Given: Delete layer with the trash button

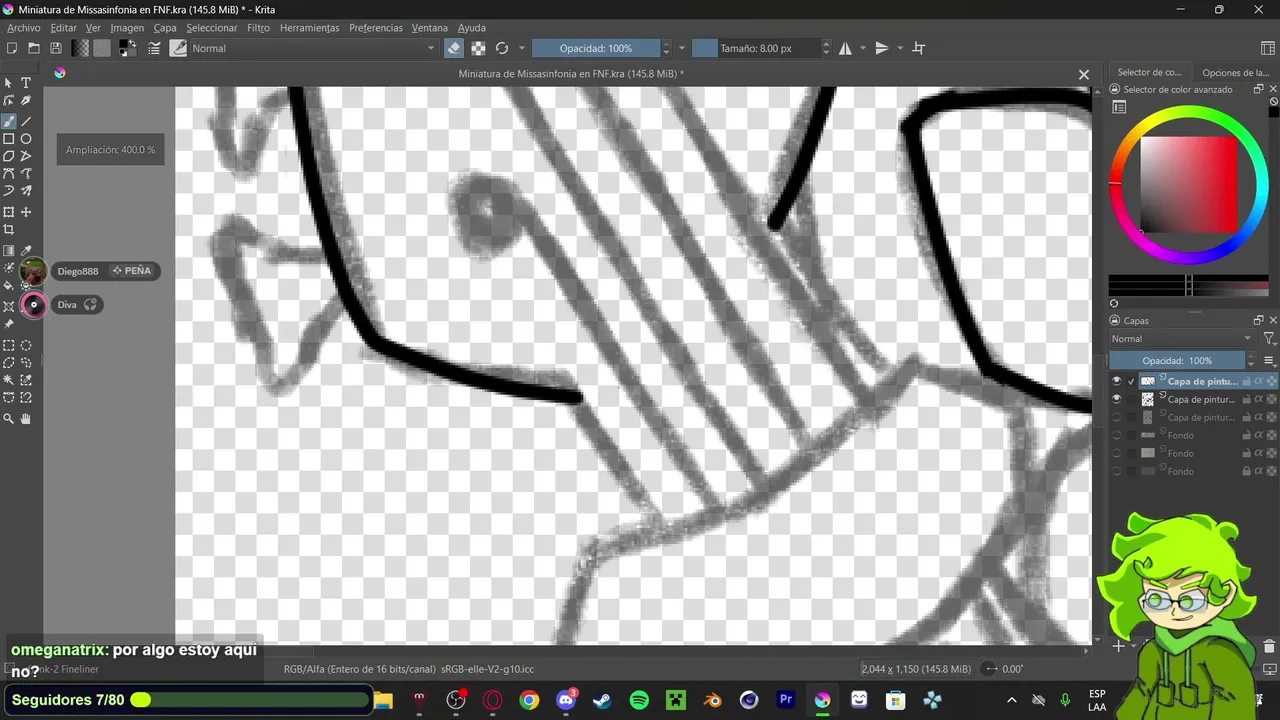Looking at the screenshot, I should click(x=1269, y=647).
